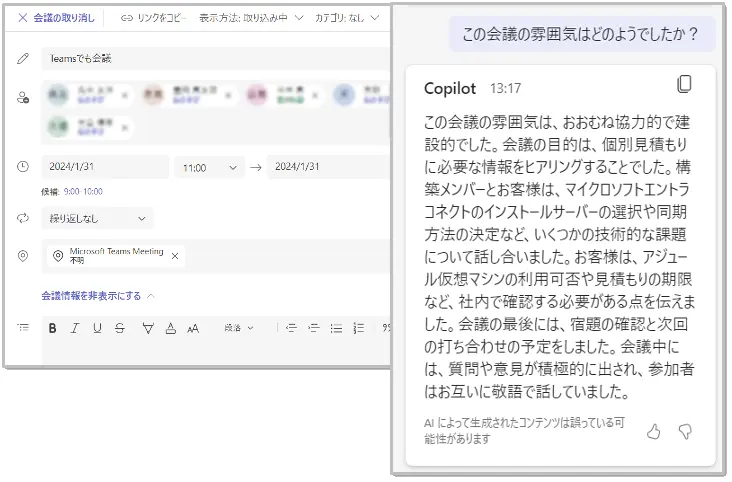This screenshot has height=482, width=732.
Task: Toggle bold formatting
Action: coord(53,328)
